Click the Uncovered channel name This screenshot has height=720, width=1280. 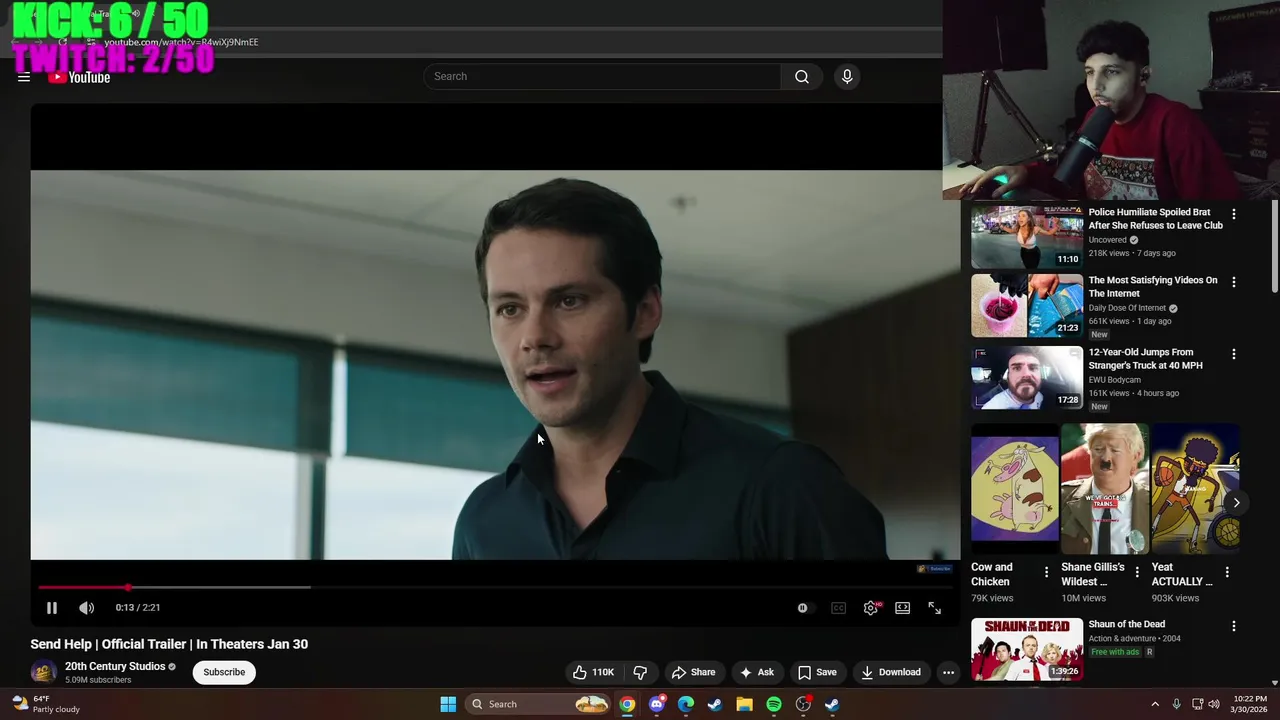(x=1107, y=240)
